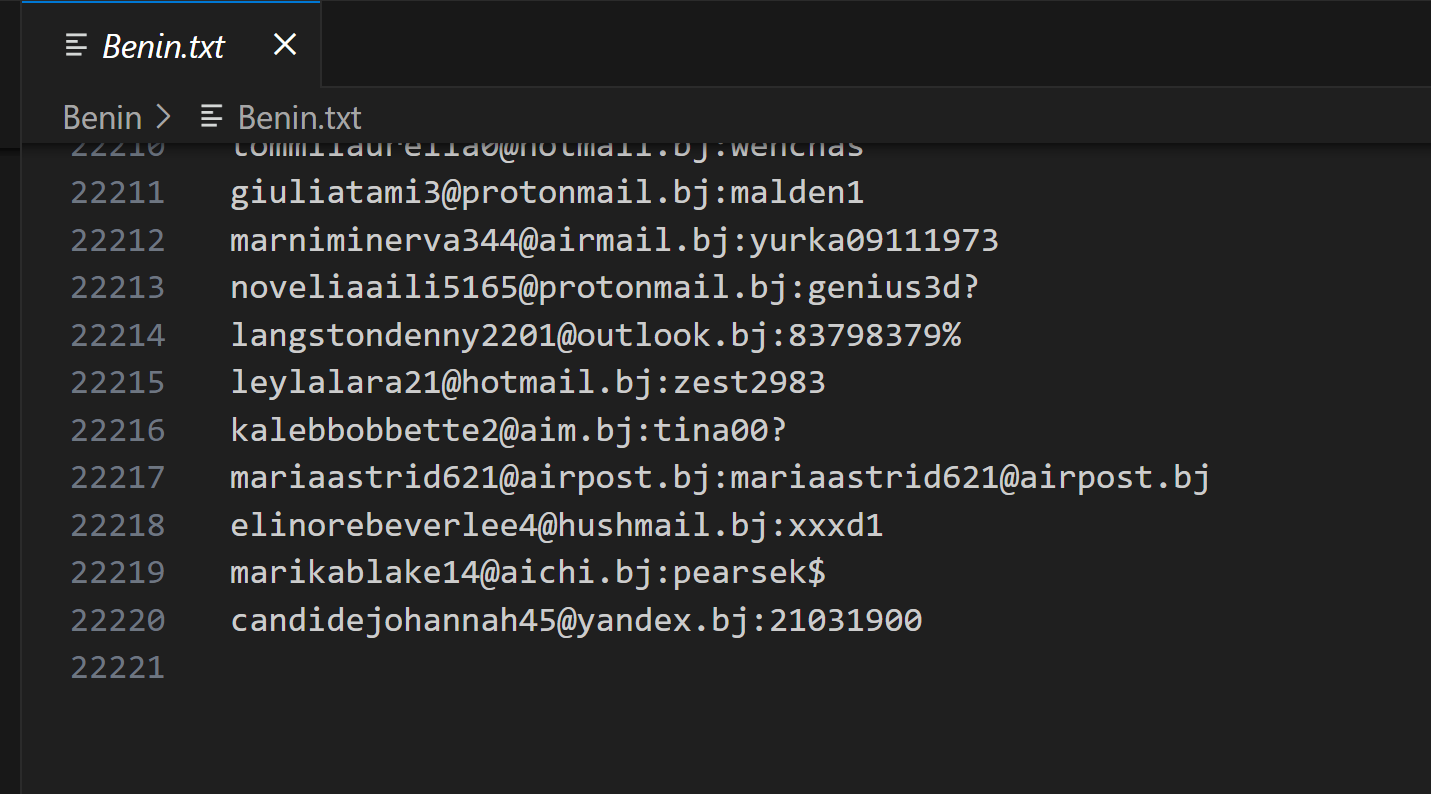This screenshot has height=794, width=1431.
Task: Click line number 22215 in the gutter
Action: point(117,382)
